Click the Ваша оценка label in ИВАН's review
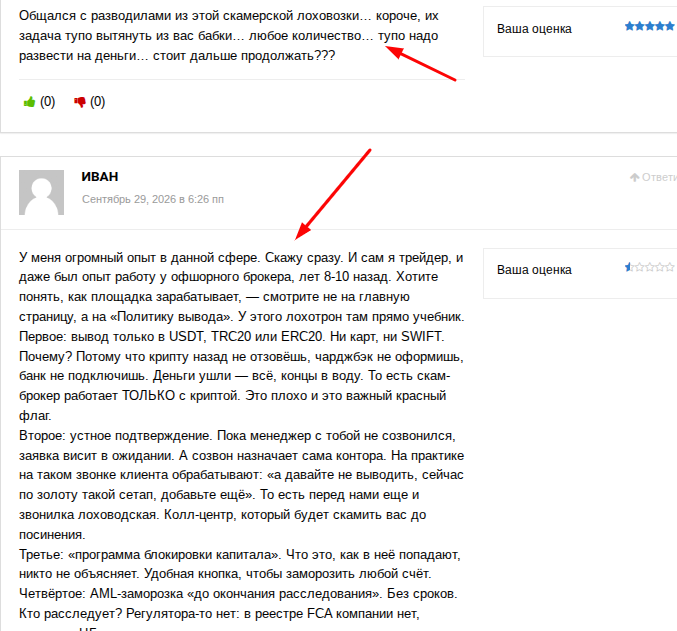The image size is (677, 631). point(534,270)
